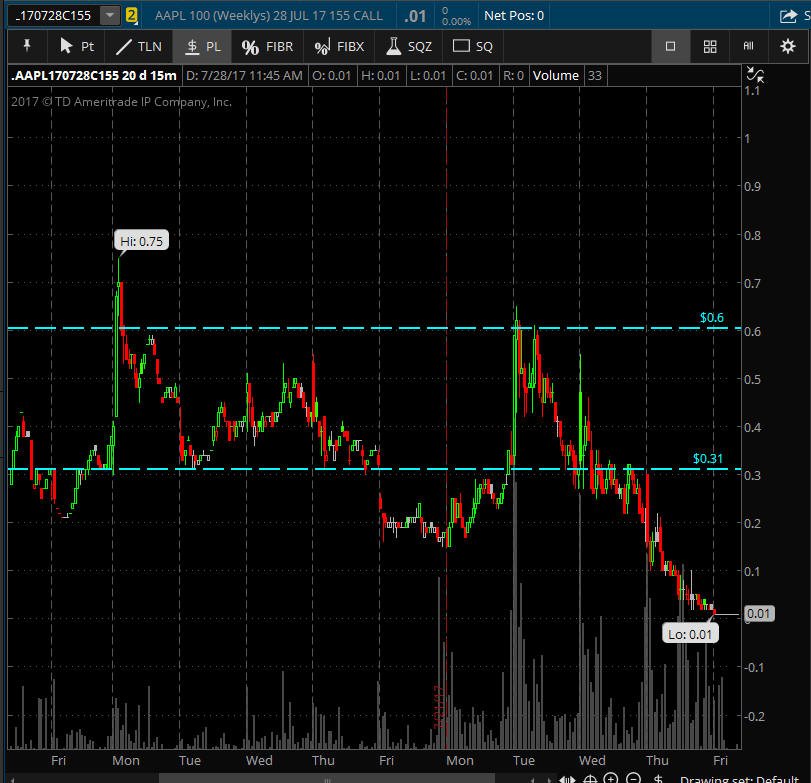
Task: Click the AAPL 100 Weeklys 155 CALL description
Action: coord(268,16)
